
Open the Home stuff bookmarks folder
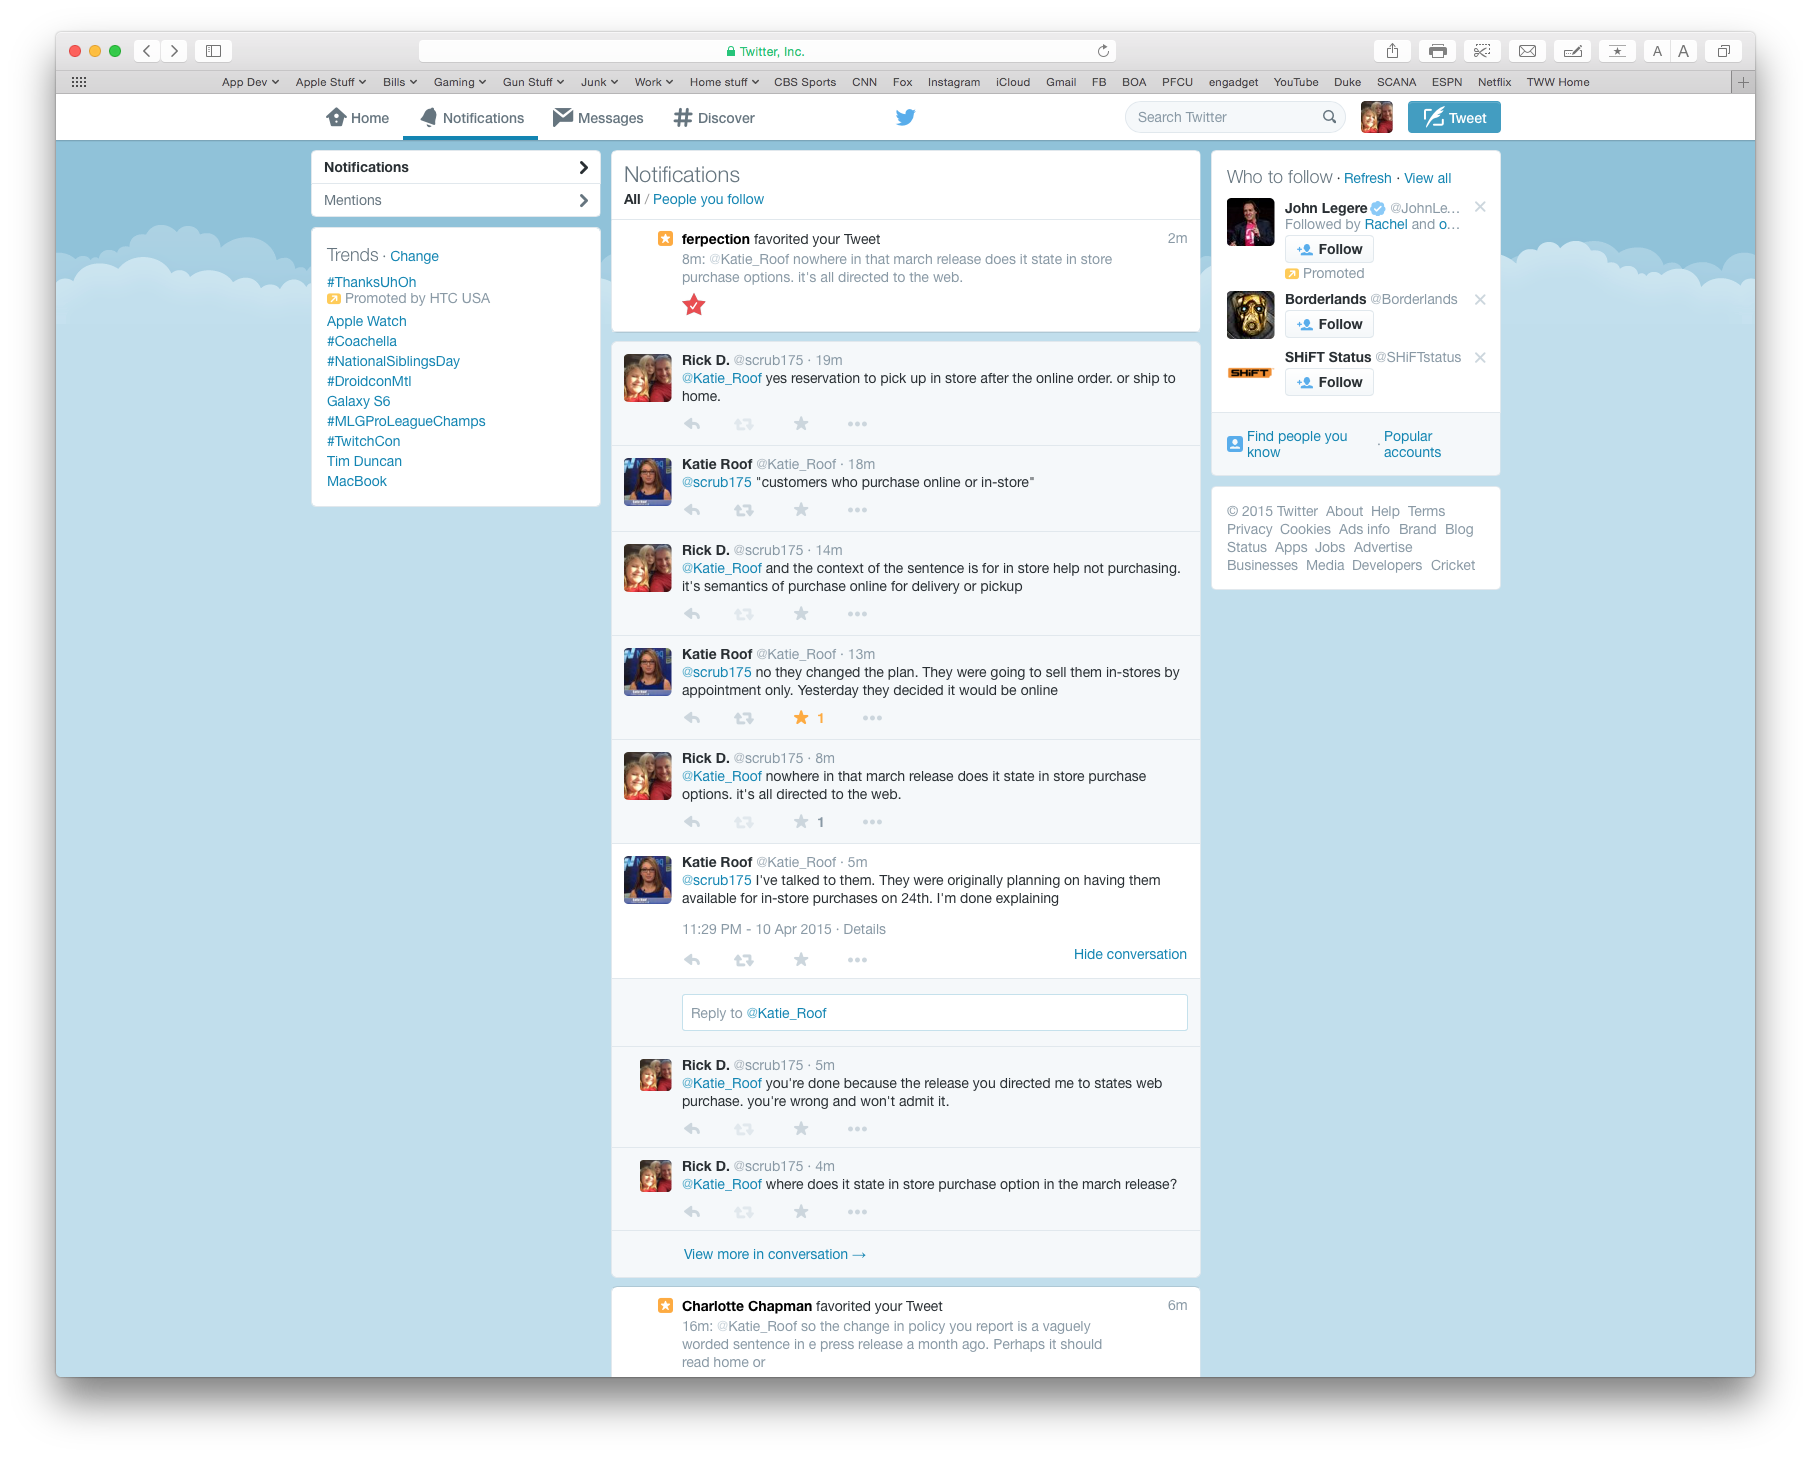(724, 82)
